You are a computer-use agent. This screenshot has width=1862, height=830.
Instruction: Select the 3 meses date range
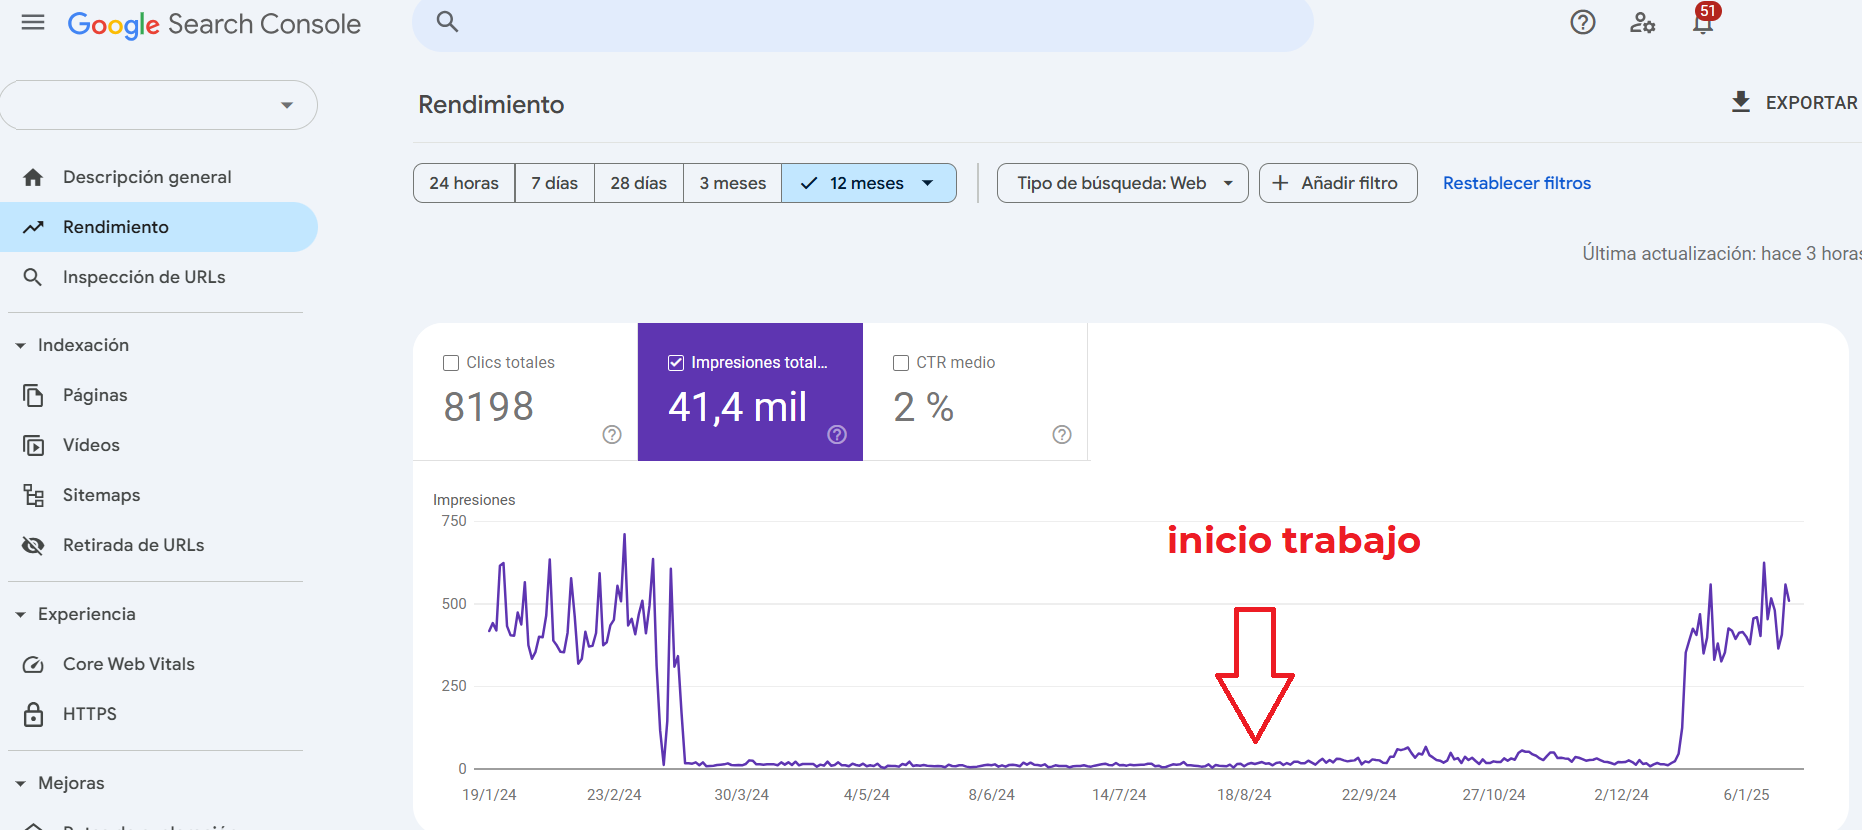[733, 183]
